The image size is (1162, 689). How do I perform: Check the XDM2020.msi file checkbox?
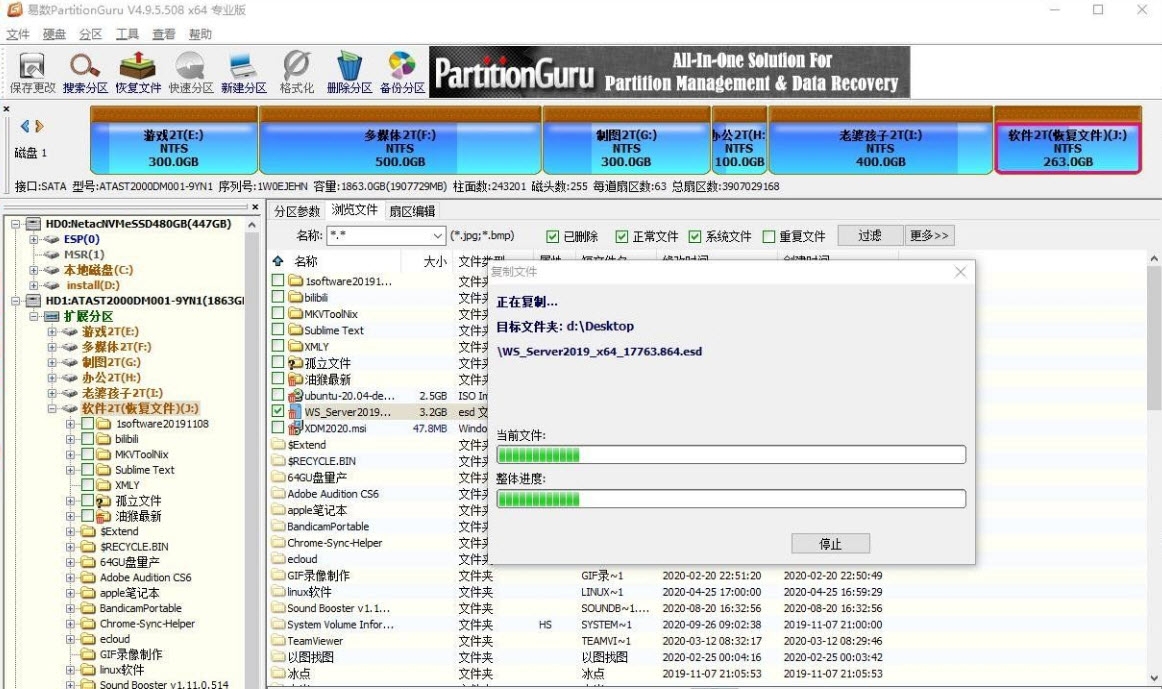point(279,428)
